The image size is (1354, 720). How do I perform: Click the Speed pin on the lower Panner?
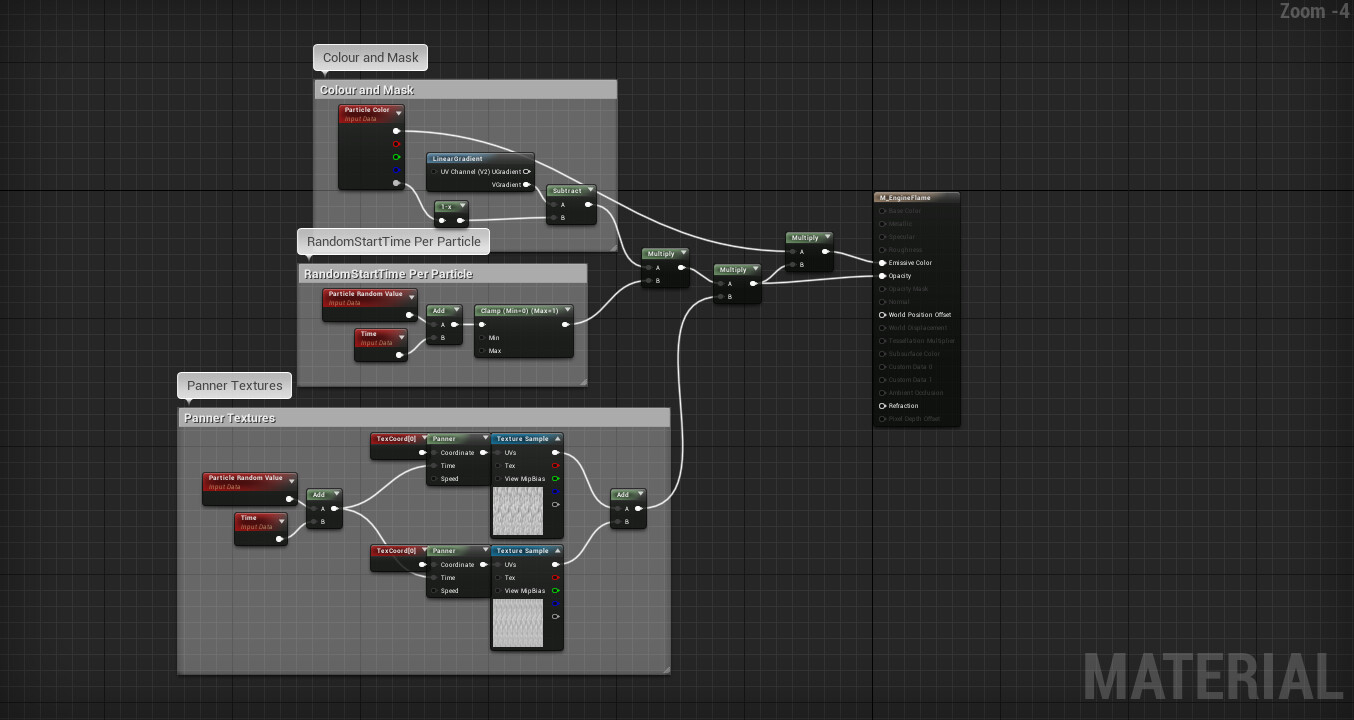point(433,591)
